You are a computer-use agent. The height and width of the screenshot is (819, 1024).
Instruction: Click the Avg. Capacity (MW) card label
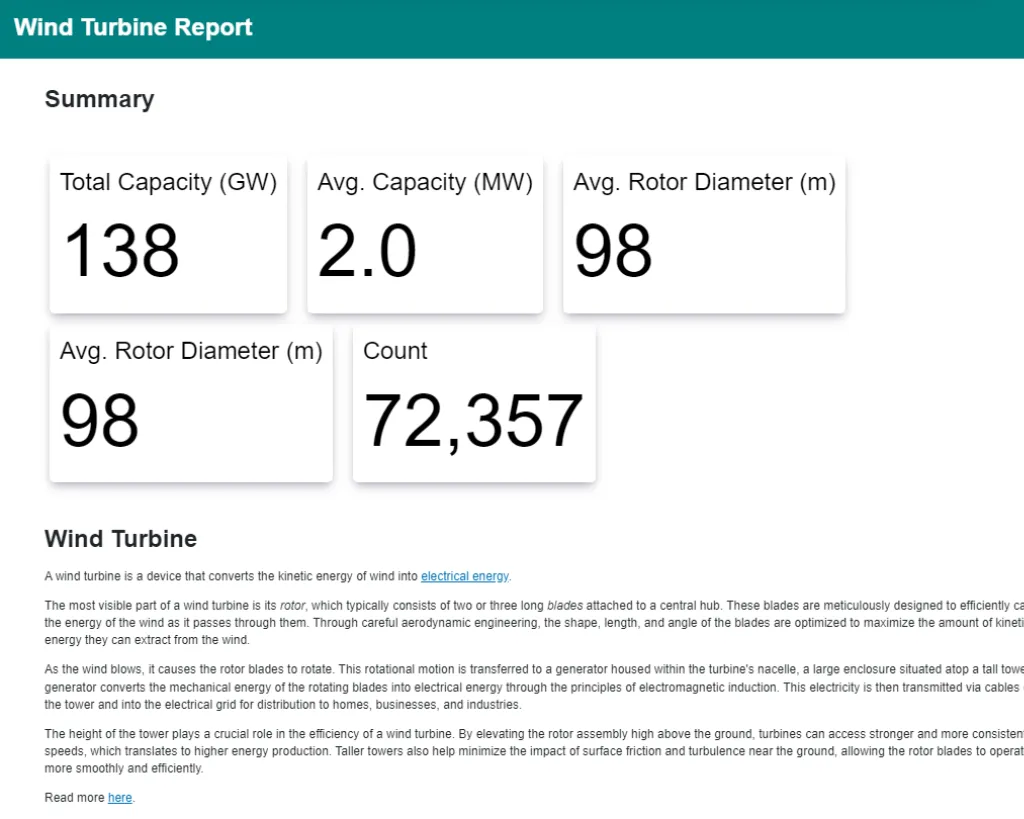(x=425, y=182)
